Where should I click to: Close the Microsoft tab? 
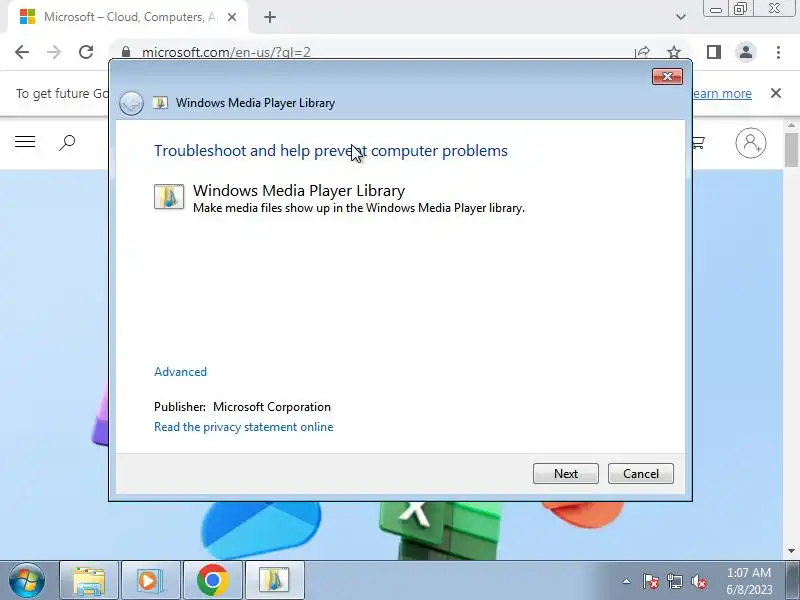(232, 17)
